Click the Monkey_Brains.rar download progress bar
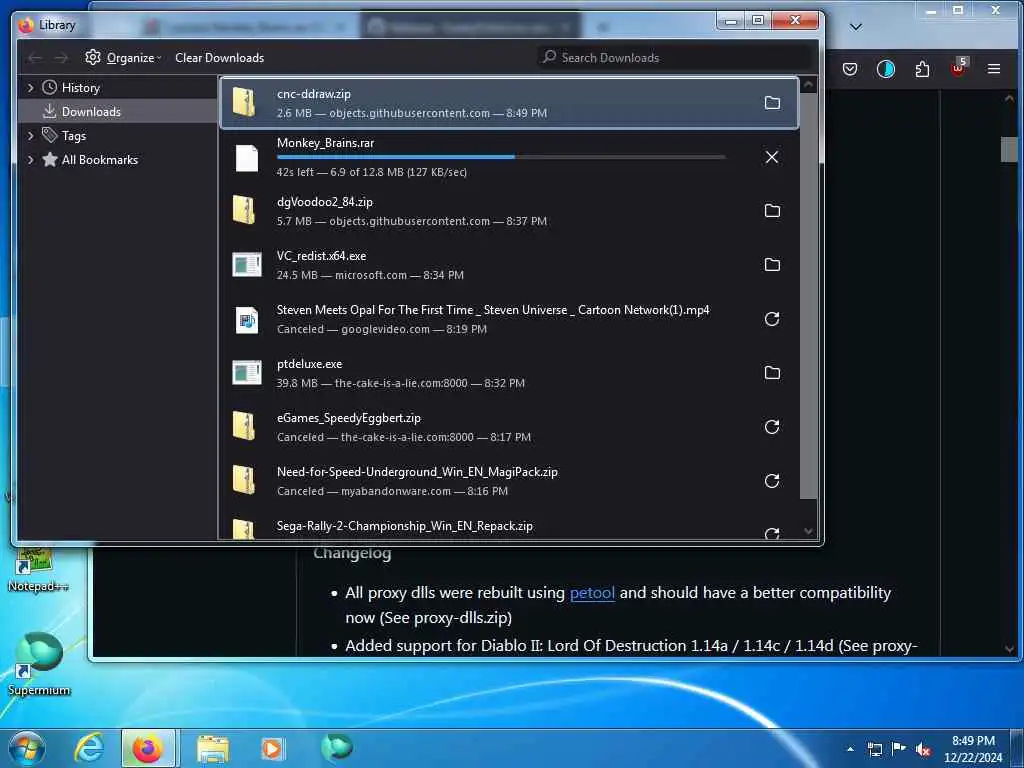 501,157
